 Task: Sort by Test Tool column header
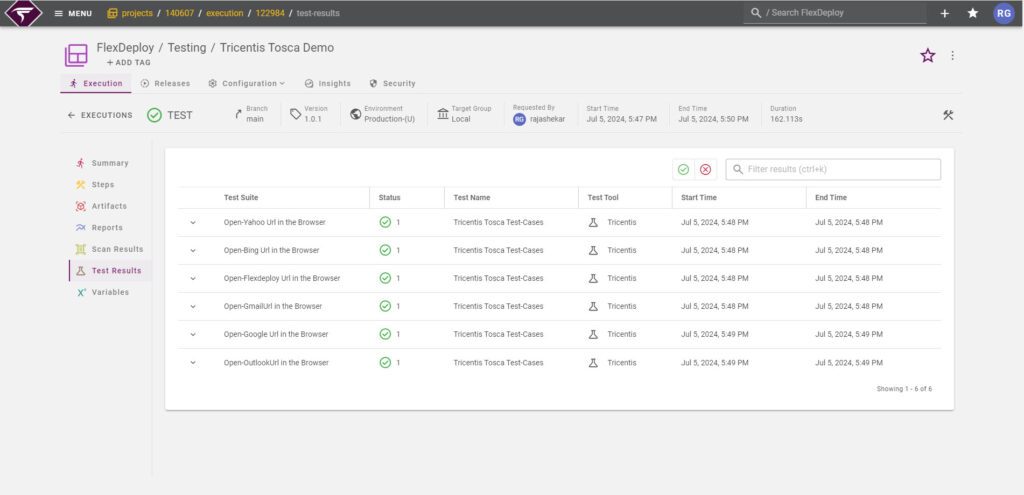(603, 197)
